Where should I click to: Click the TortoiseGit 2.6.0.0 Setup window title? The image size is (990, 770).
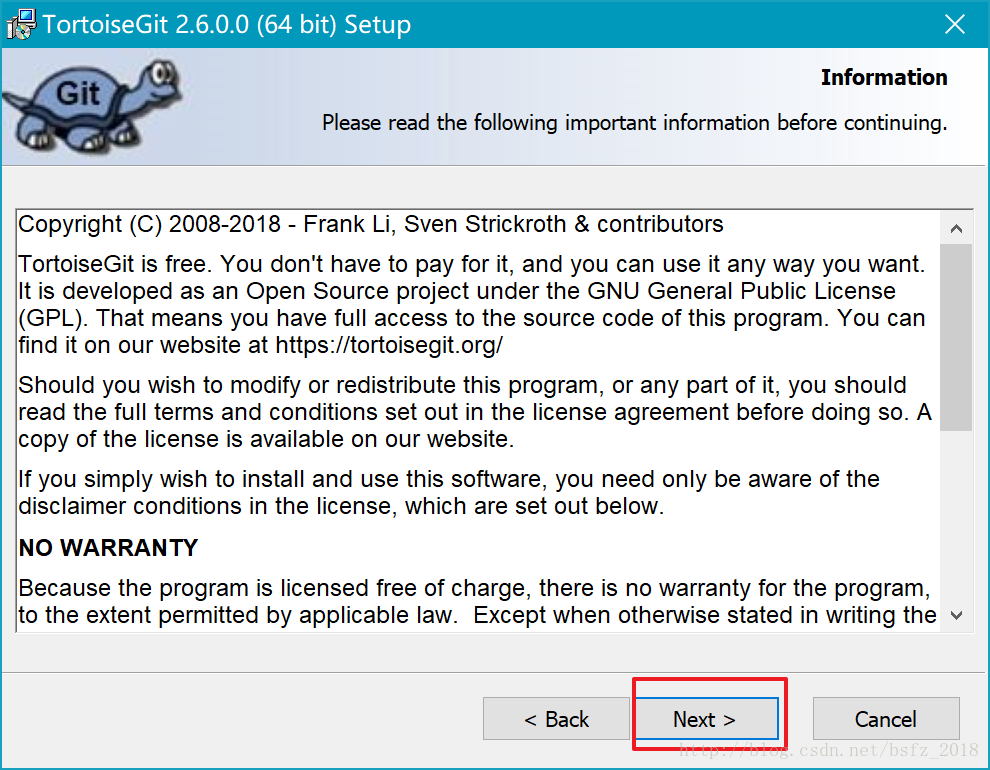pyautogui.click(x=227, y=25)
